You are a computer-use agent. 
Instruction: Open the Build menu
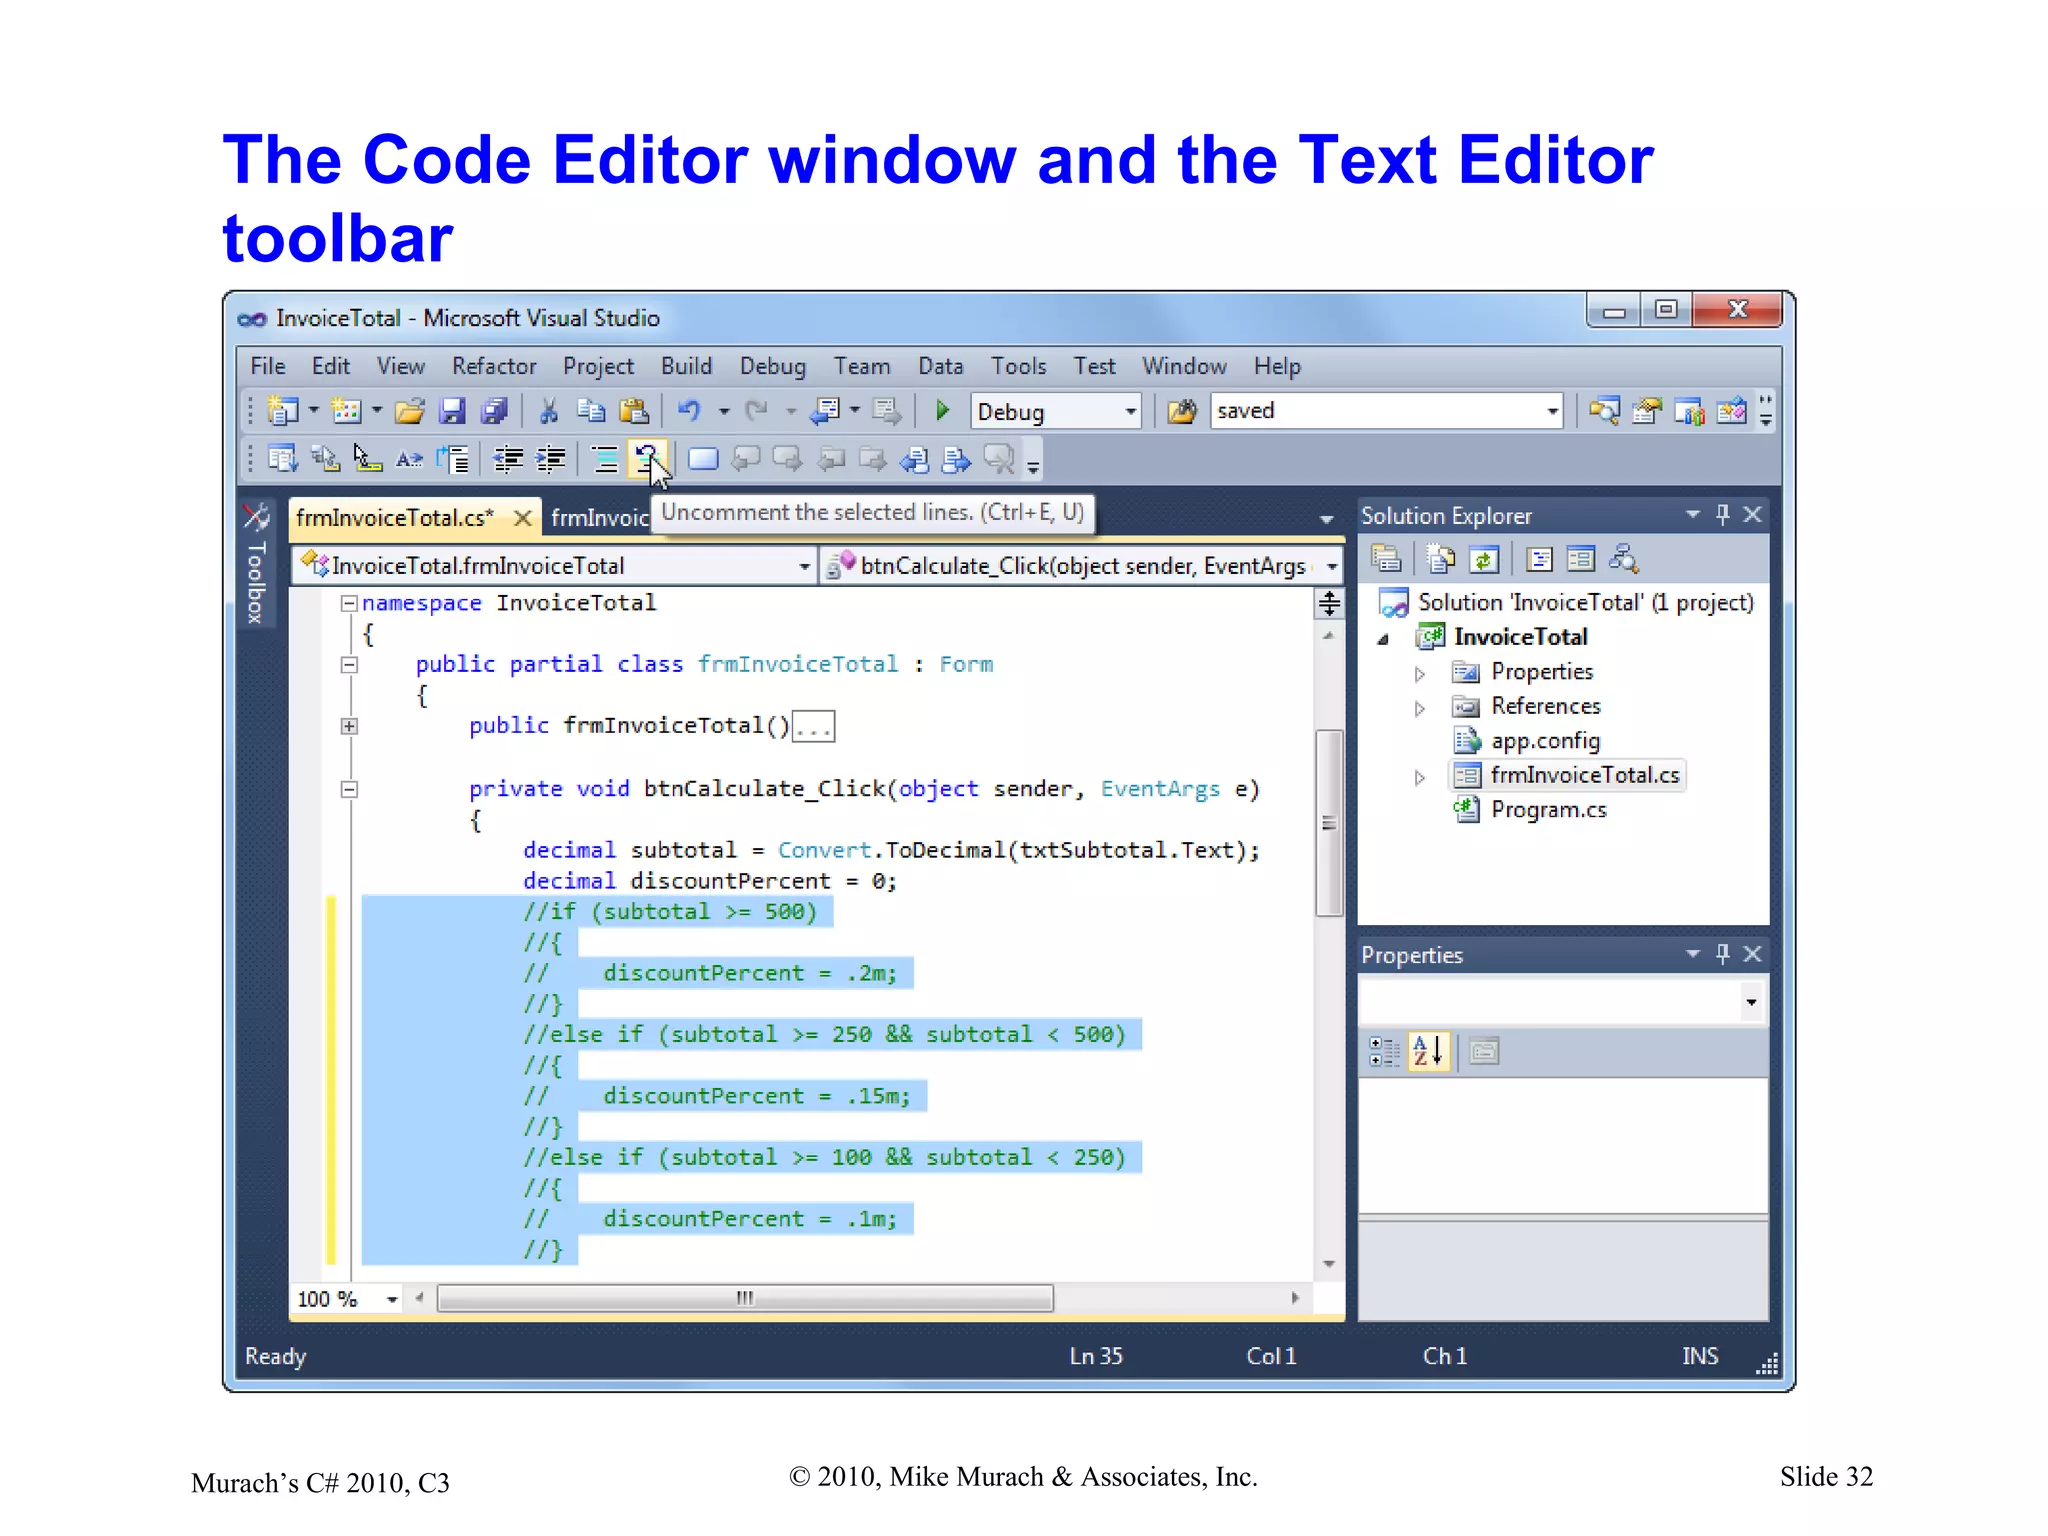pos(686,366)
